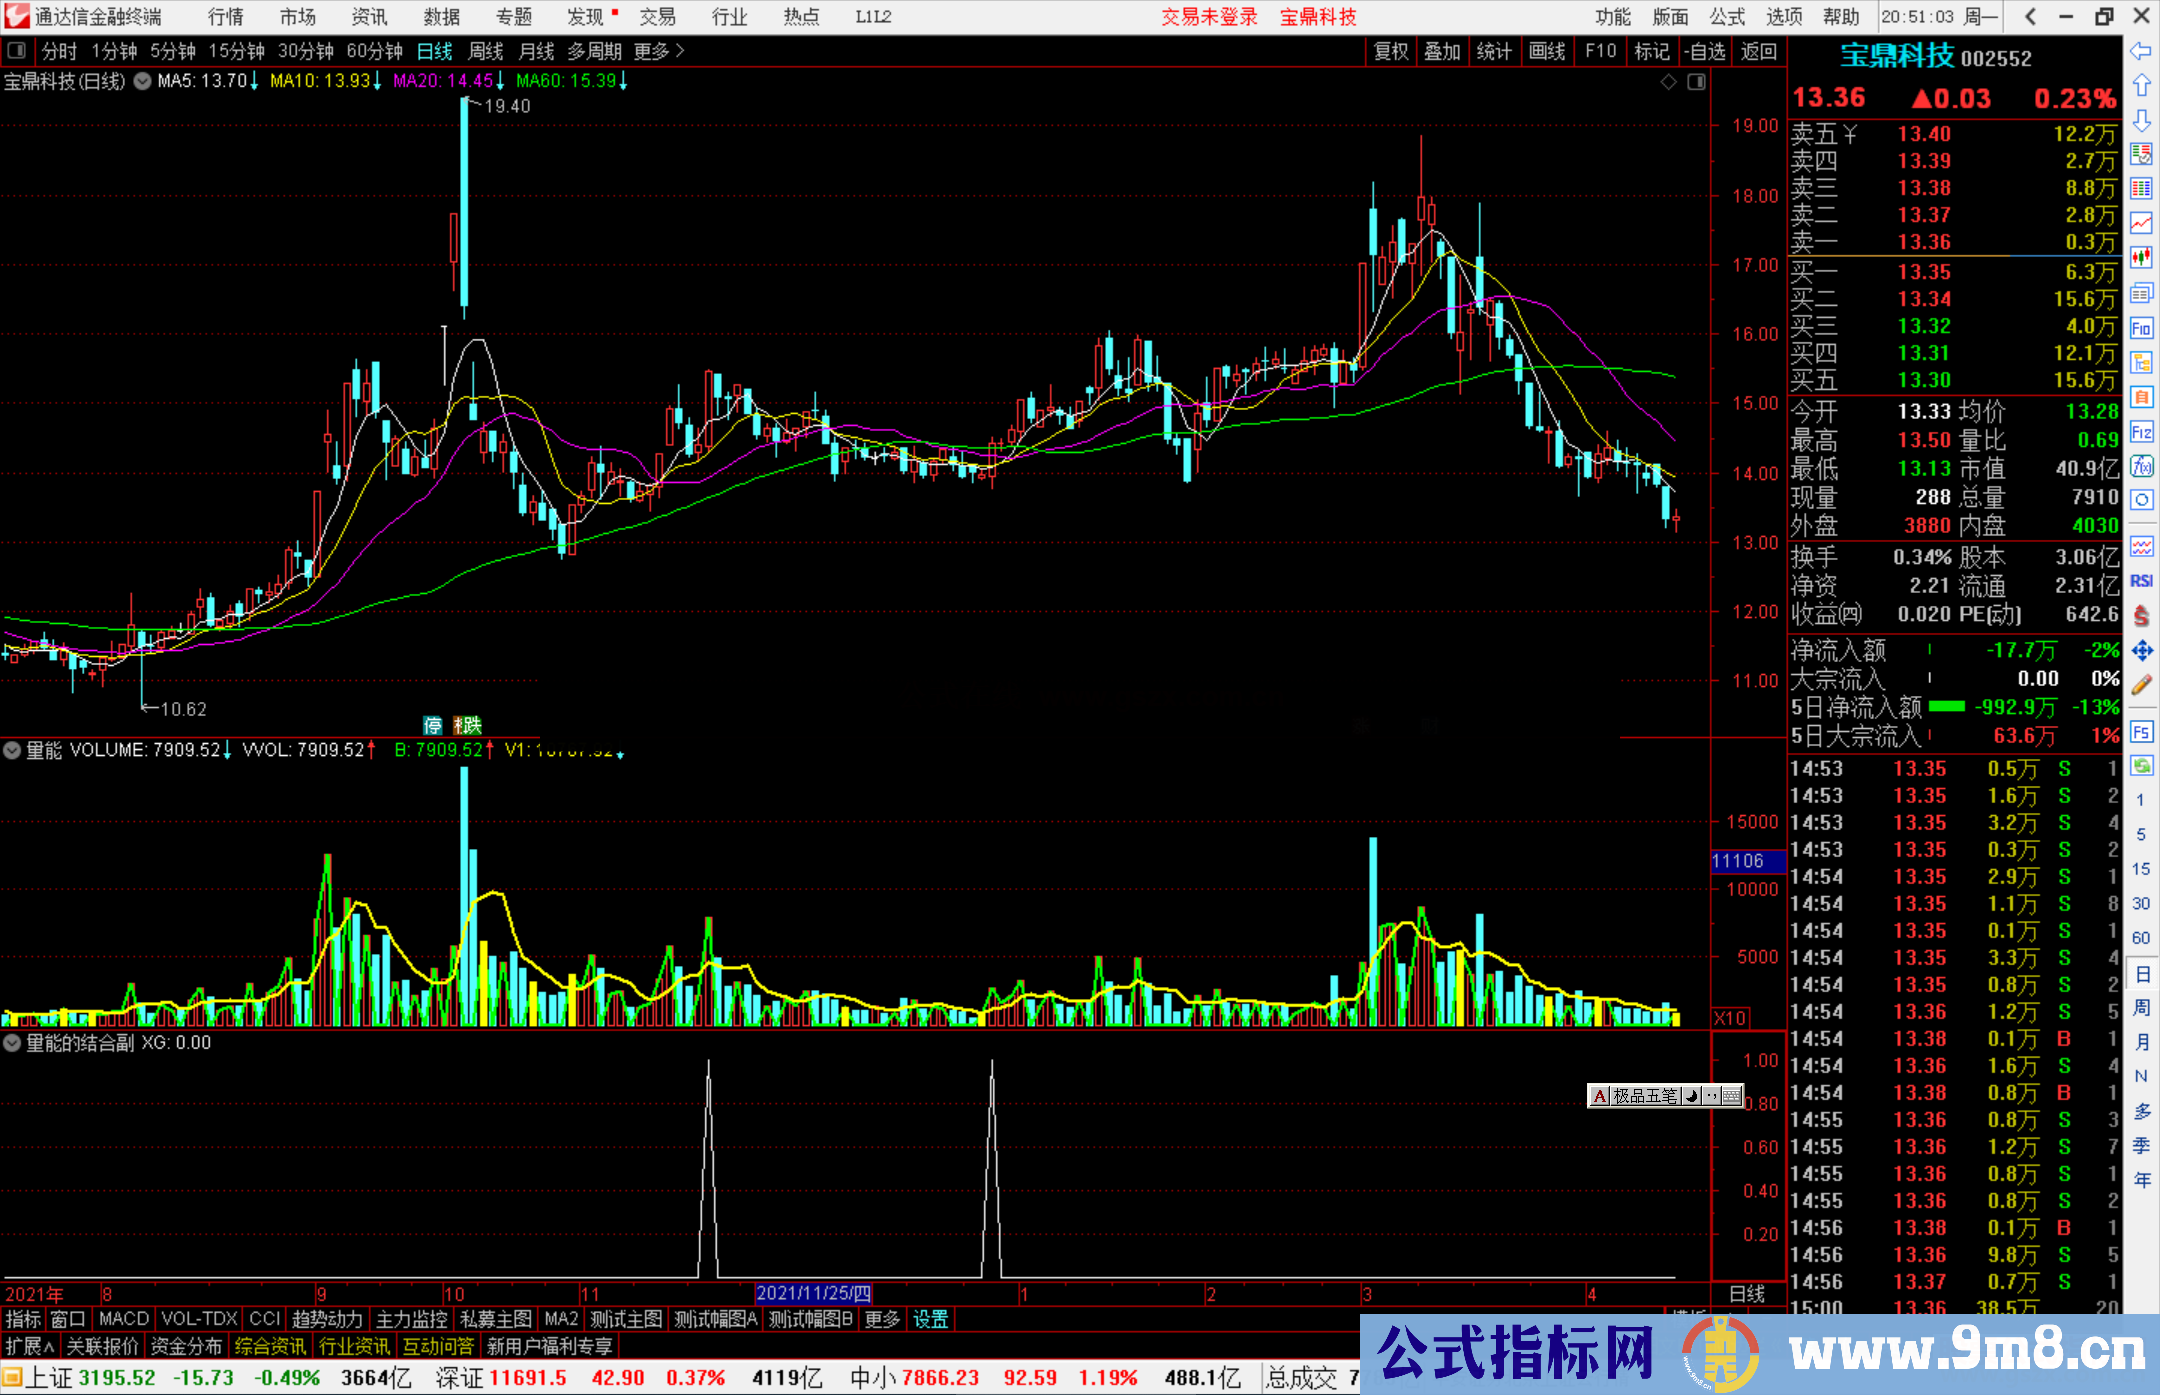Click the f(x) formula icon in sidebar
Screen dimensions: 2160x1395
[x=2141, y=466]
